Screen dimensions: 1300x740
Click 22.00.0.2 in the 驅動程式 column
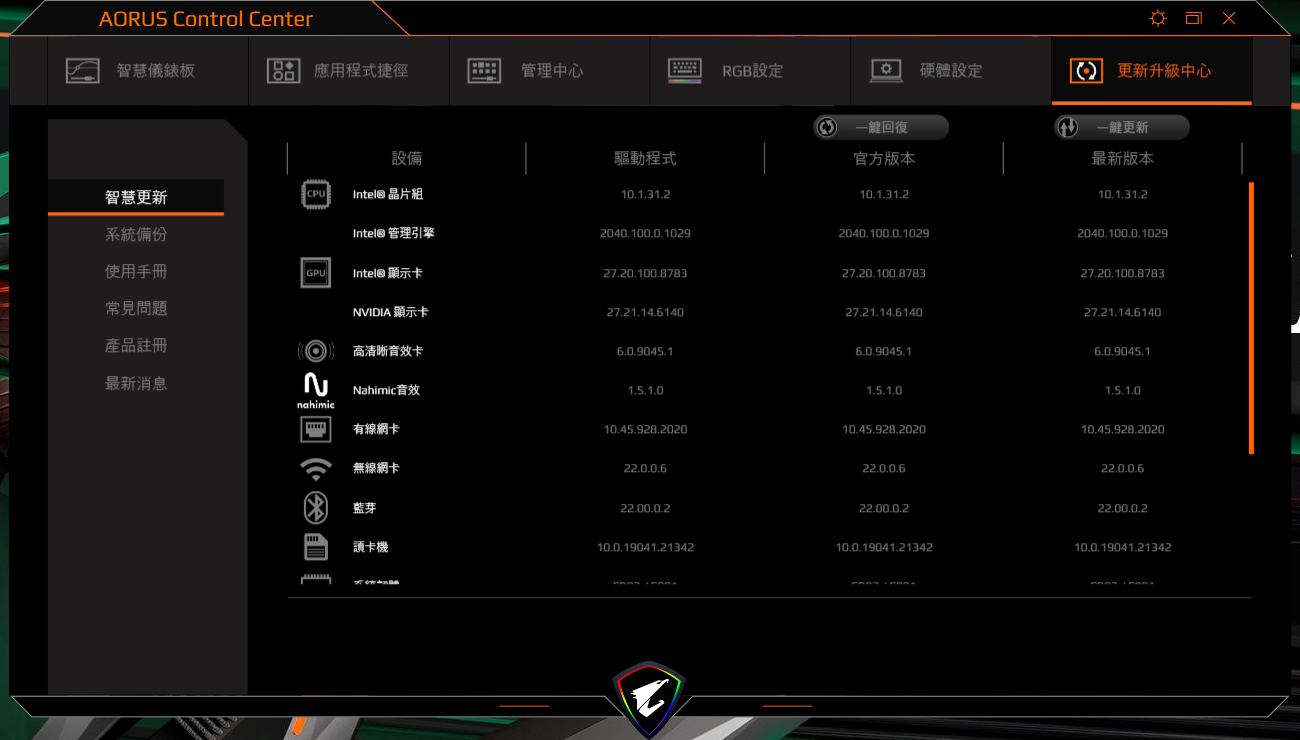pyautogui.click(x=645, y=508)
